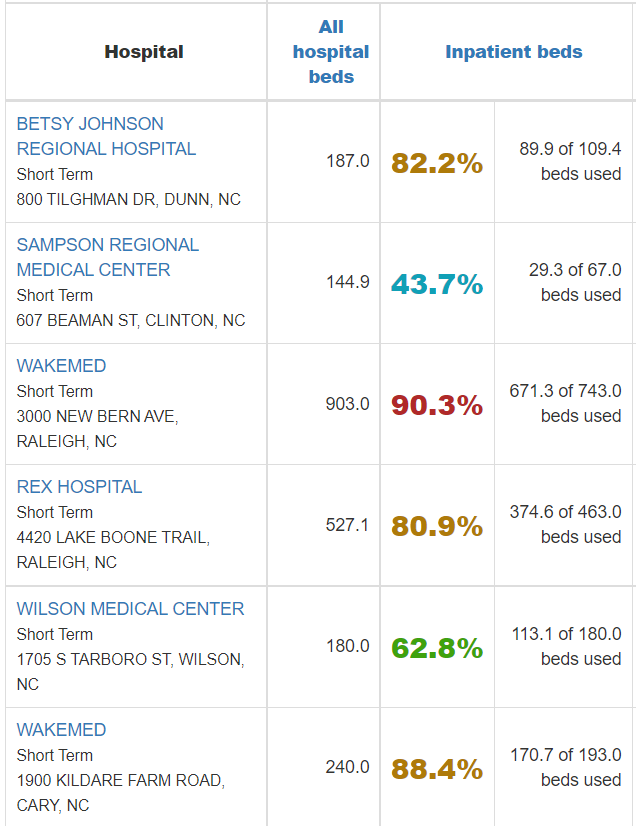The height and width of the screenshot is (826, 636).
Task: Click the 88.4% occupancy value
Action: (437, 769)
